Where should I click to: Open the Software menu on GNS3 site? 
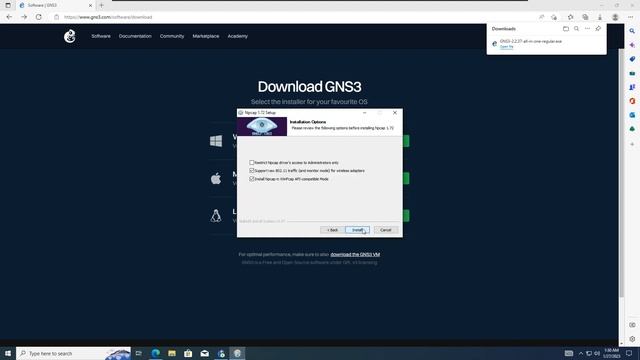pyautogui.click(x=101, y=36)
